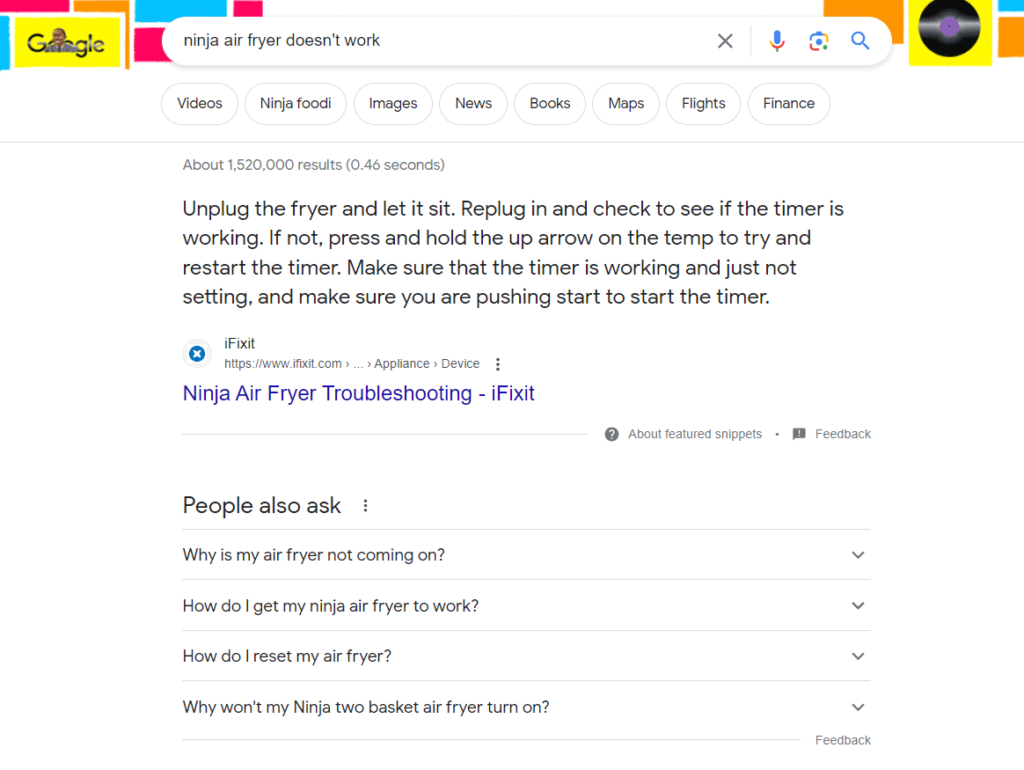Click the Google doodle logo

pyautogui.click(x=66, y=42)
